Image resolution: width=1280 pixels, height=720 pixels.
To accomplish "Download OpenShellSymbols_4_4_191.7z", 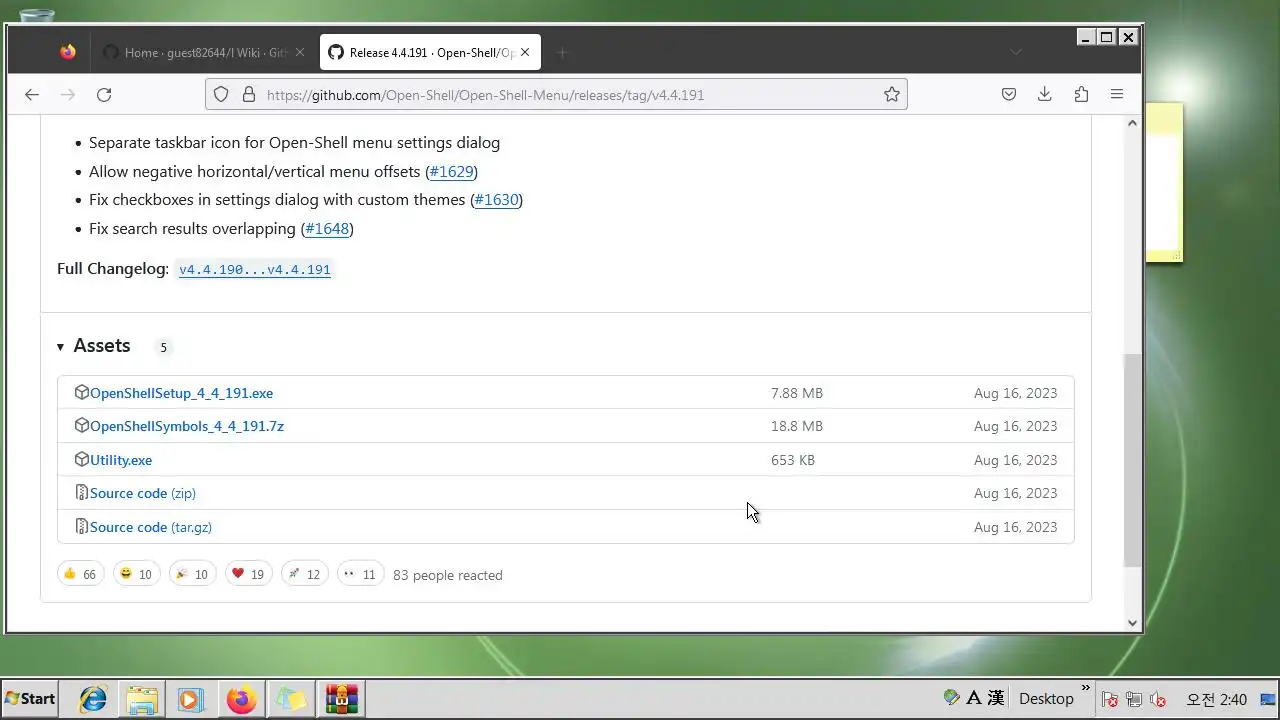I will click(187, 426).
